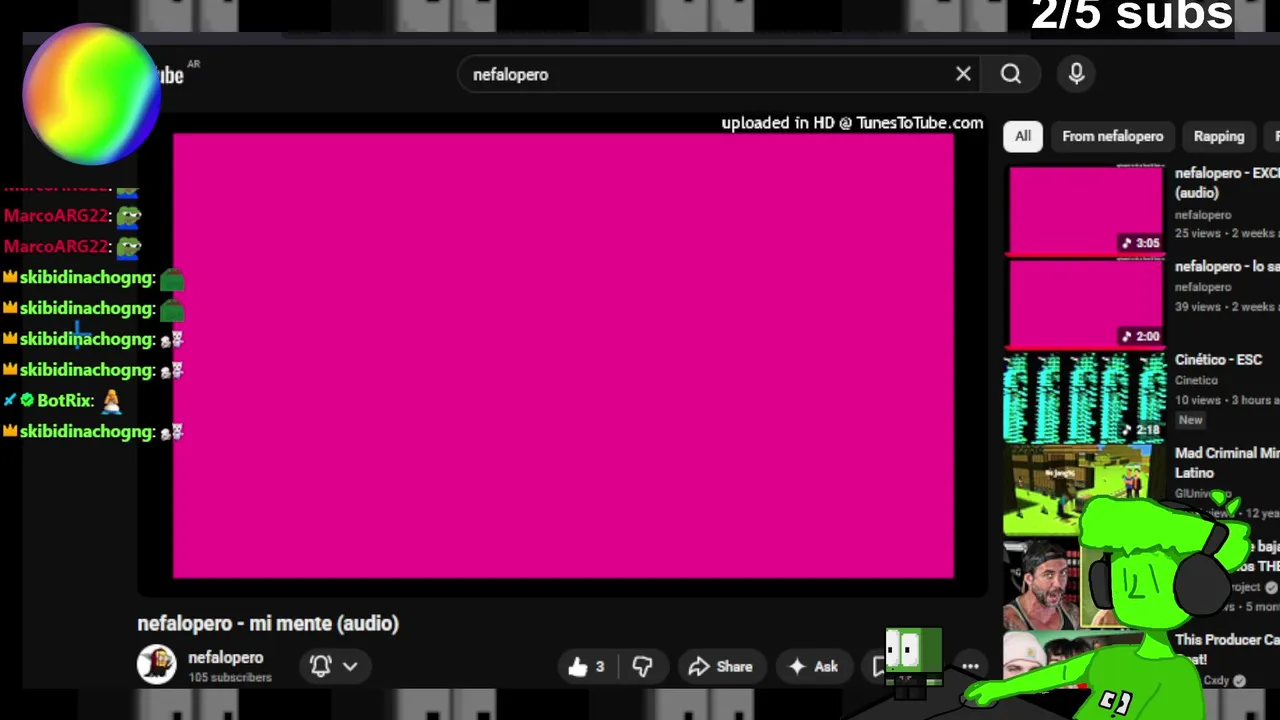Click the '2/5 subs' counter text
Viewport: 1280px width, 720px height.
[1131, 16]
